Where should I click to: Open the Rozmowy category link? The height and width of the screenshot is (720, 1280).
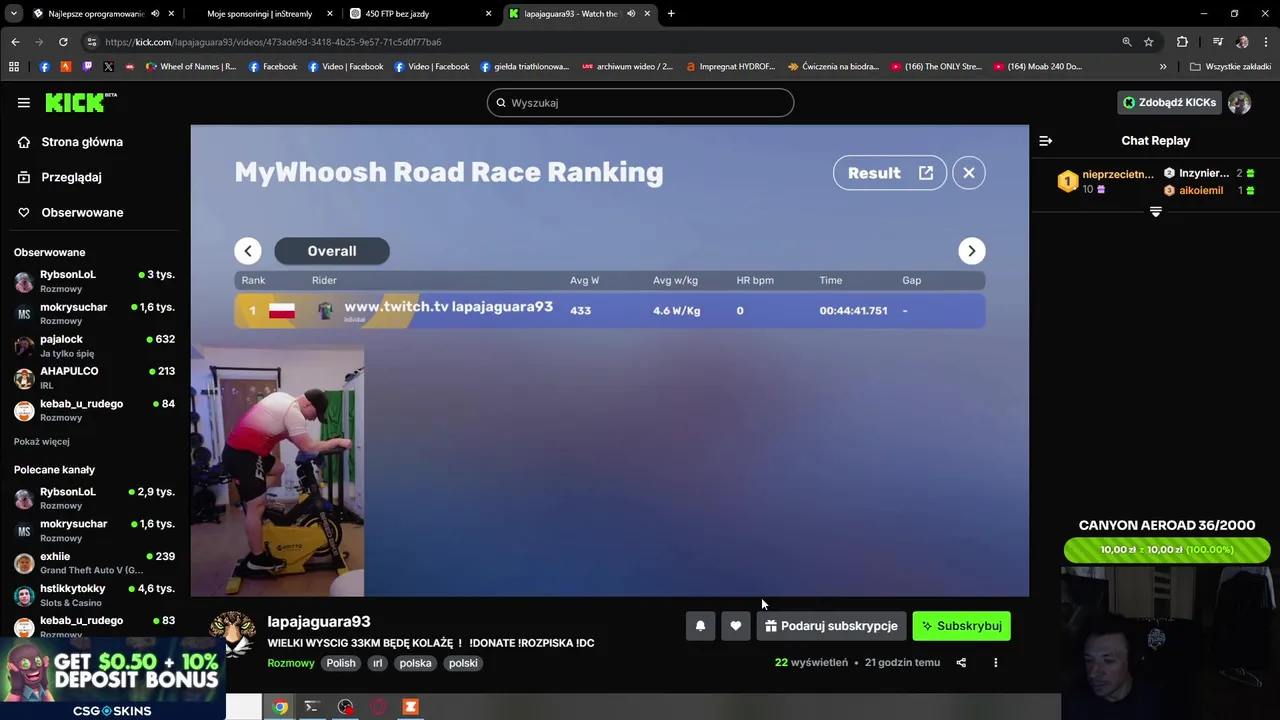[291, 663]
